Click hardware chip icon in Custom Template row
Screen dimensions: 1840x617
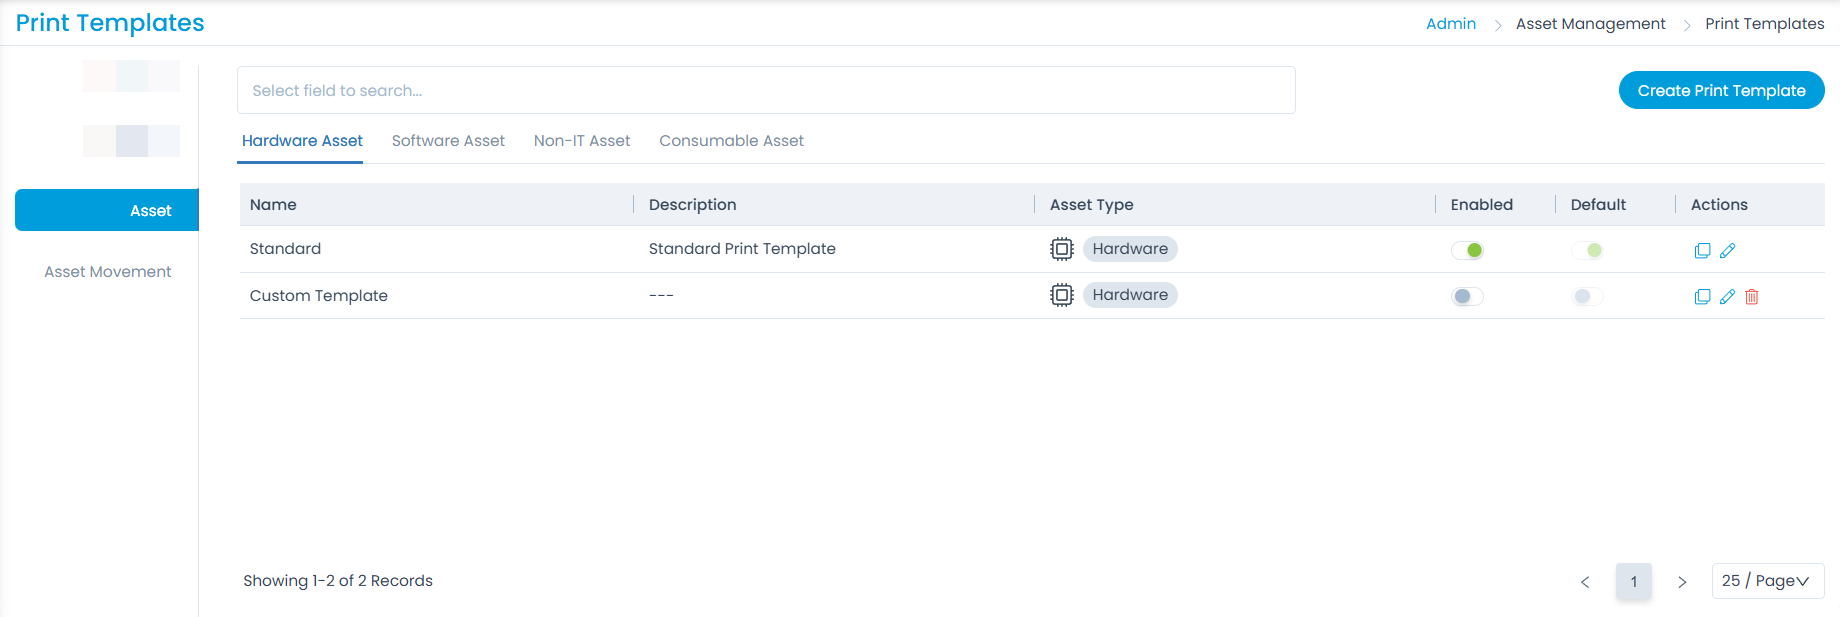[x=1061, y=295]
